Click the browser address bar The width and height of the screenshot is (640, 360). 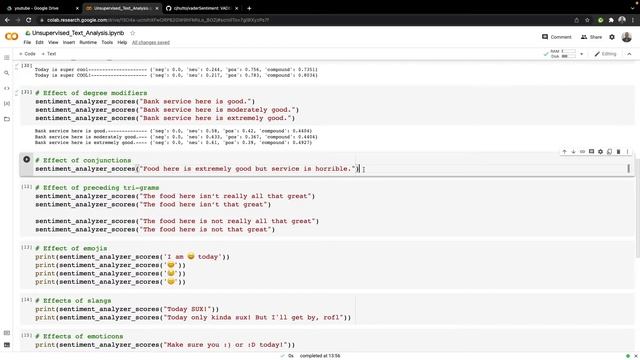302,20
